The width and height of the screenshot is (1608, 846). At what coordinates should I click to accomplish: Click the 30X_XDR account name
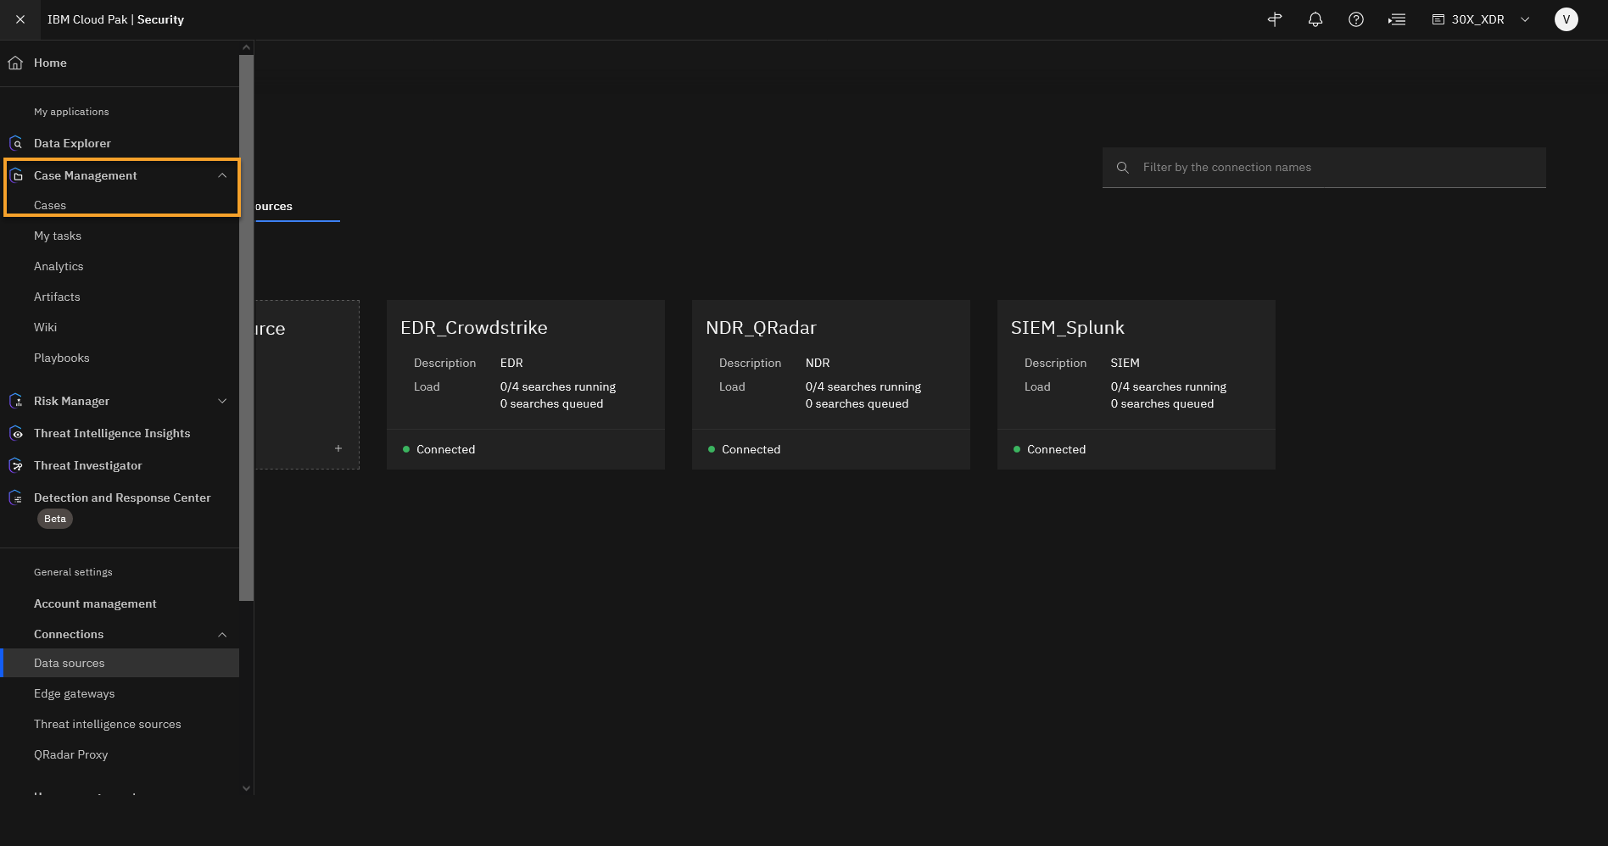[1478, 19]
